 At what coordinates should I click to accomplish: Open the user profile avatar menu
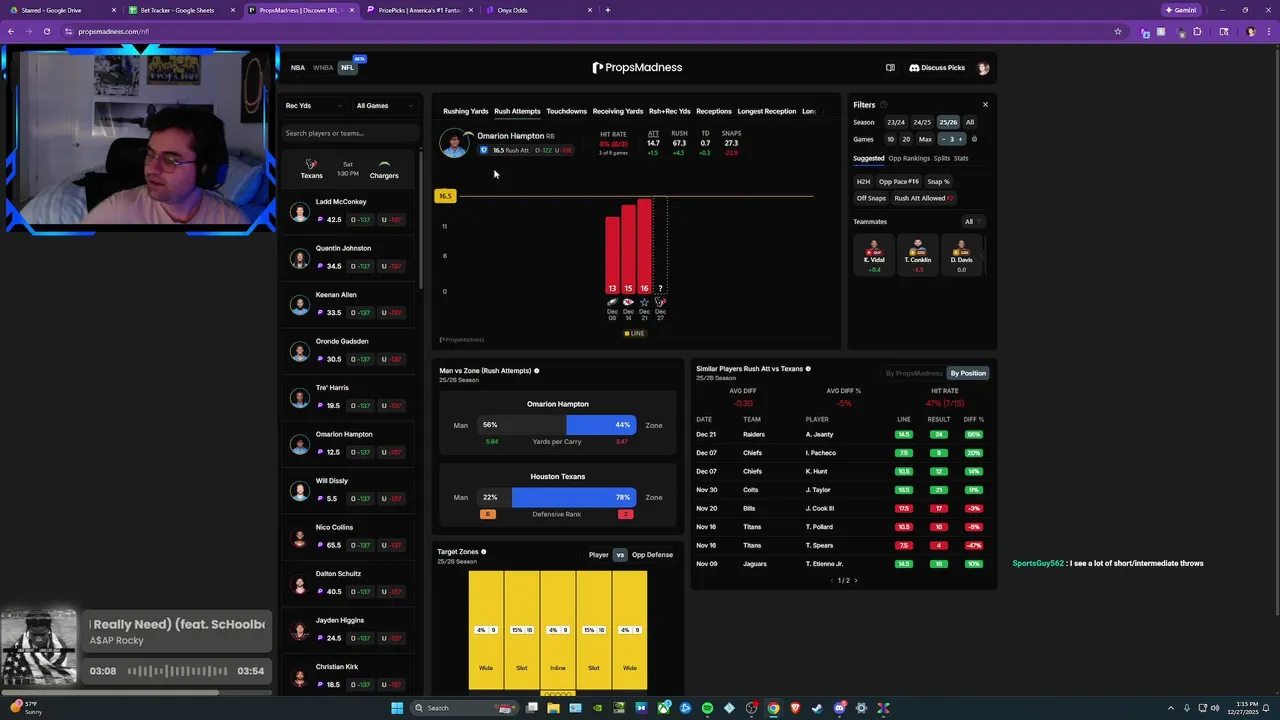(983, 68)
